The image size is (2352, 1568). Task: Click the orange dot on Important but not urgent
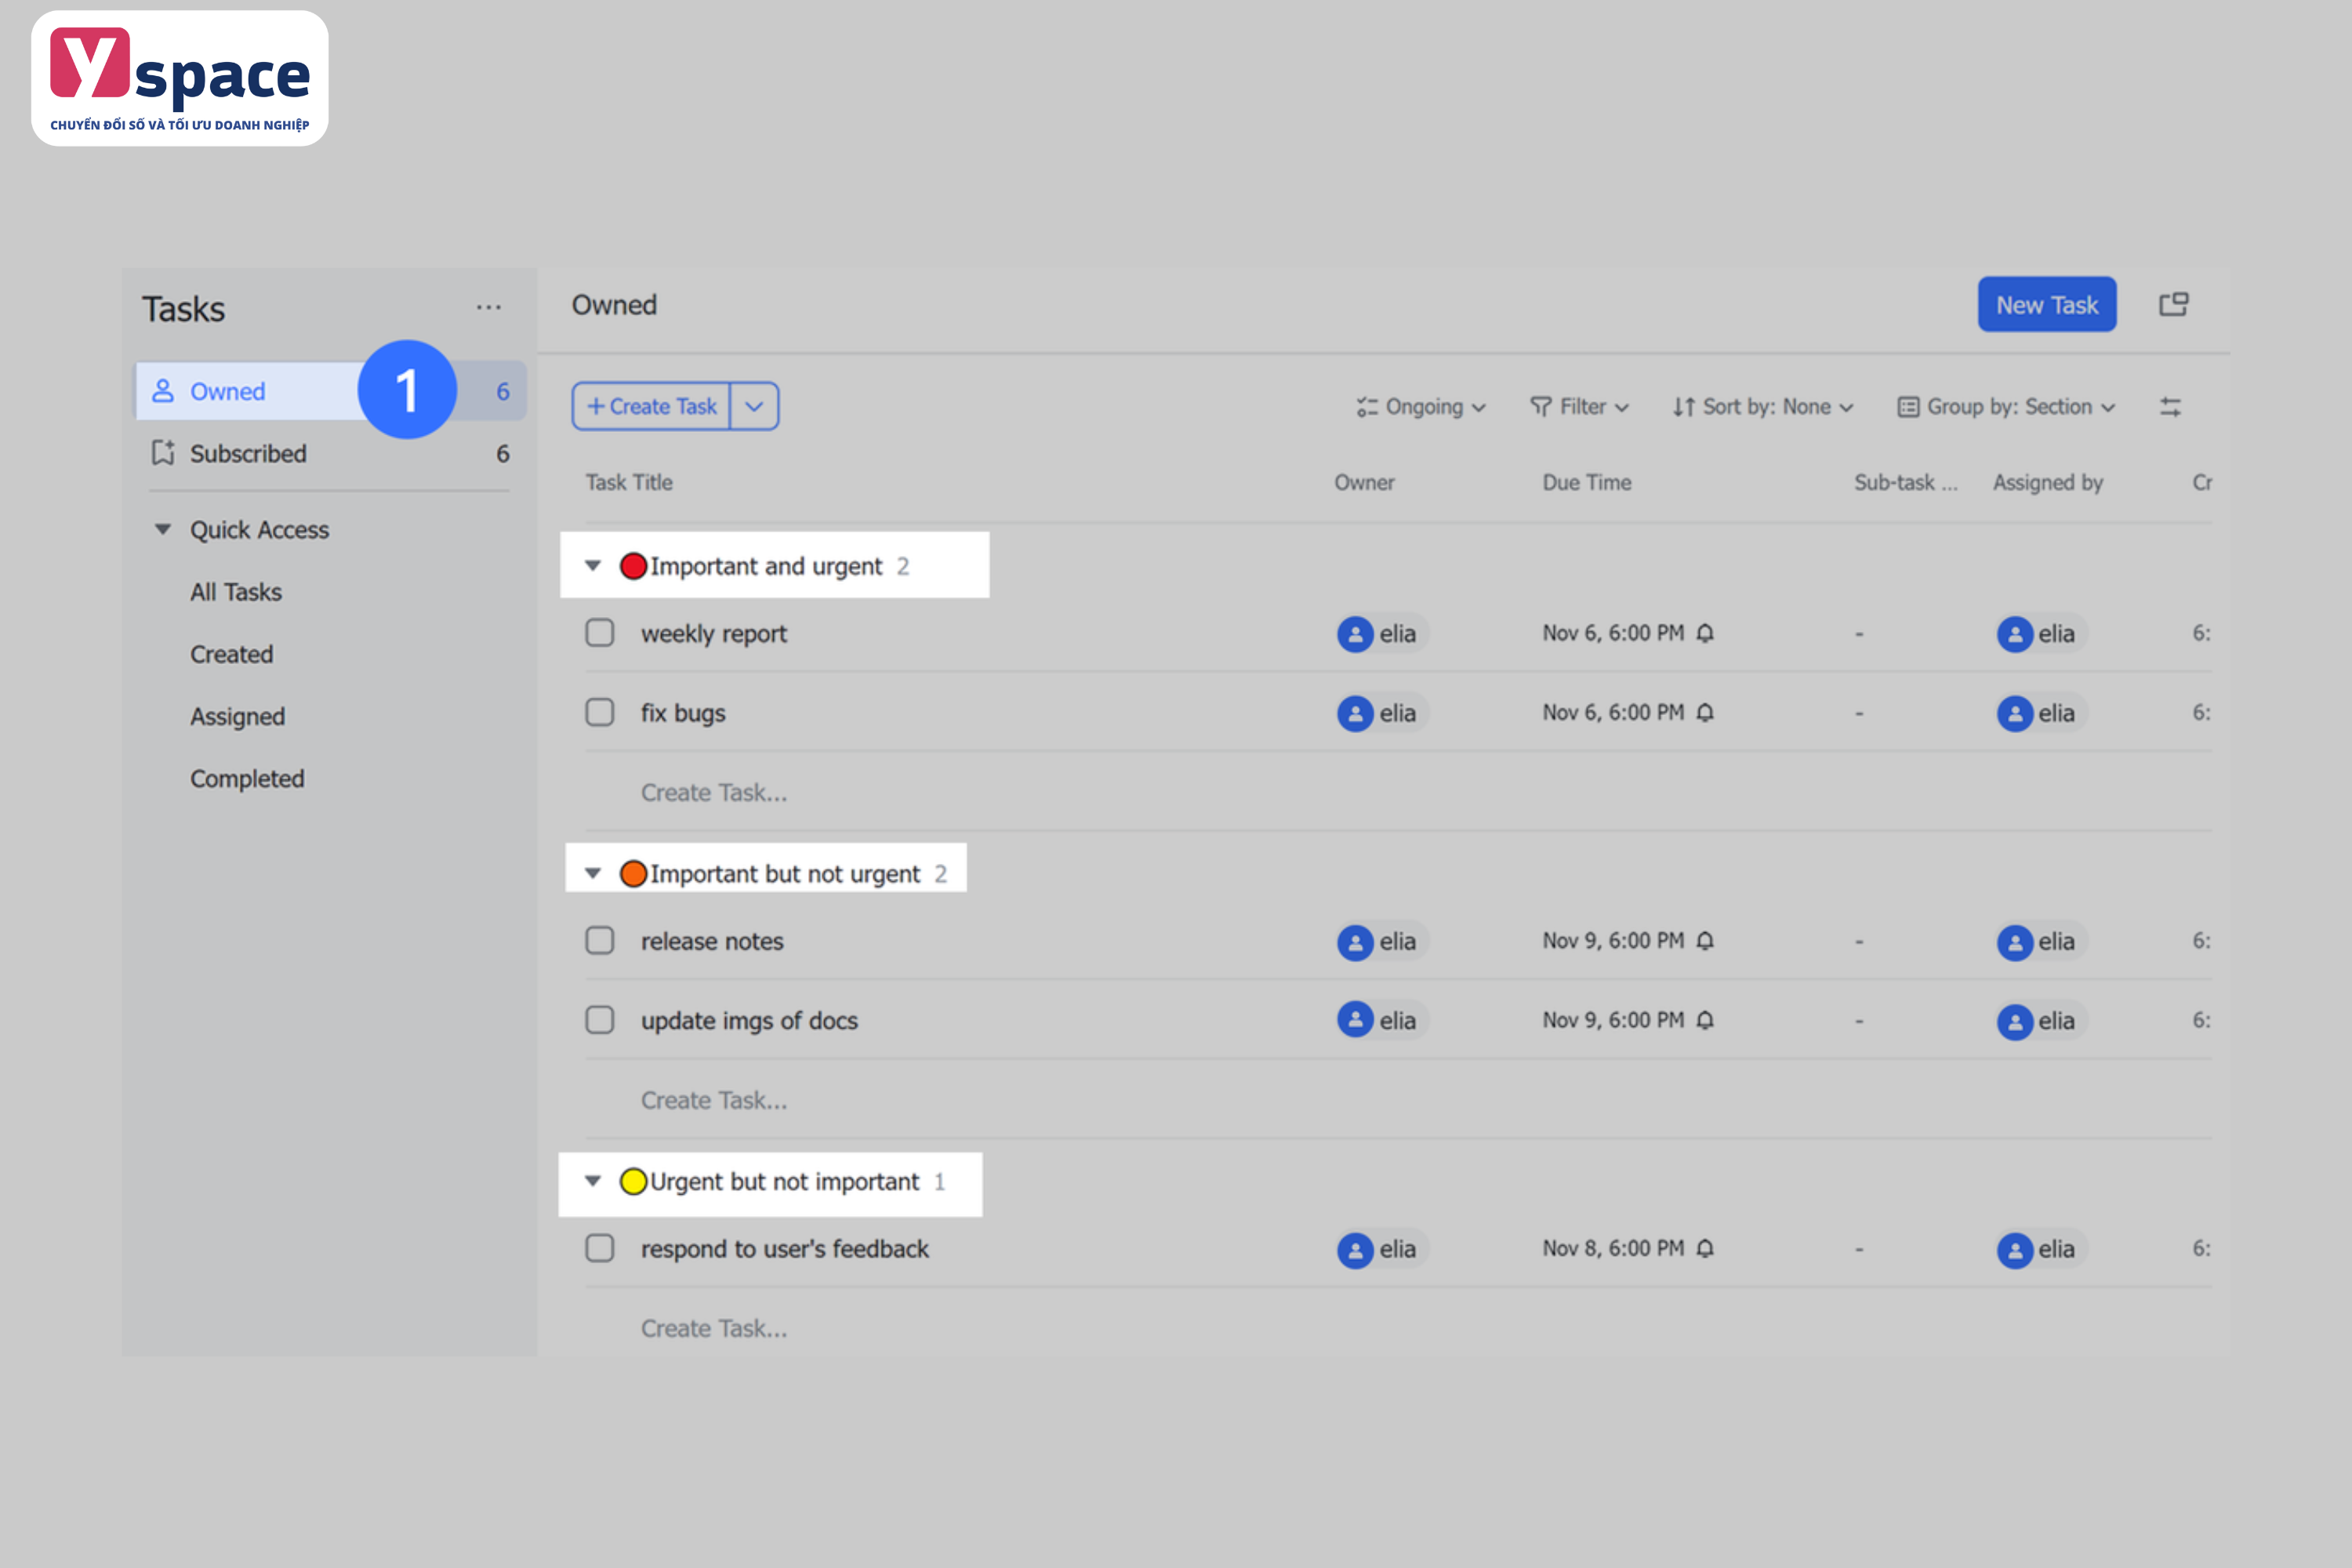(x=633, y=873)
